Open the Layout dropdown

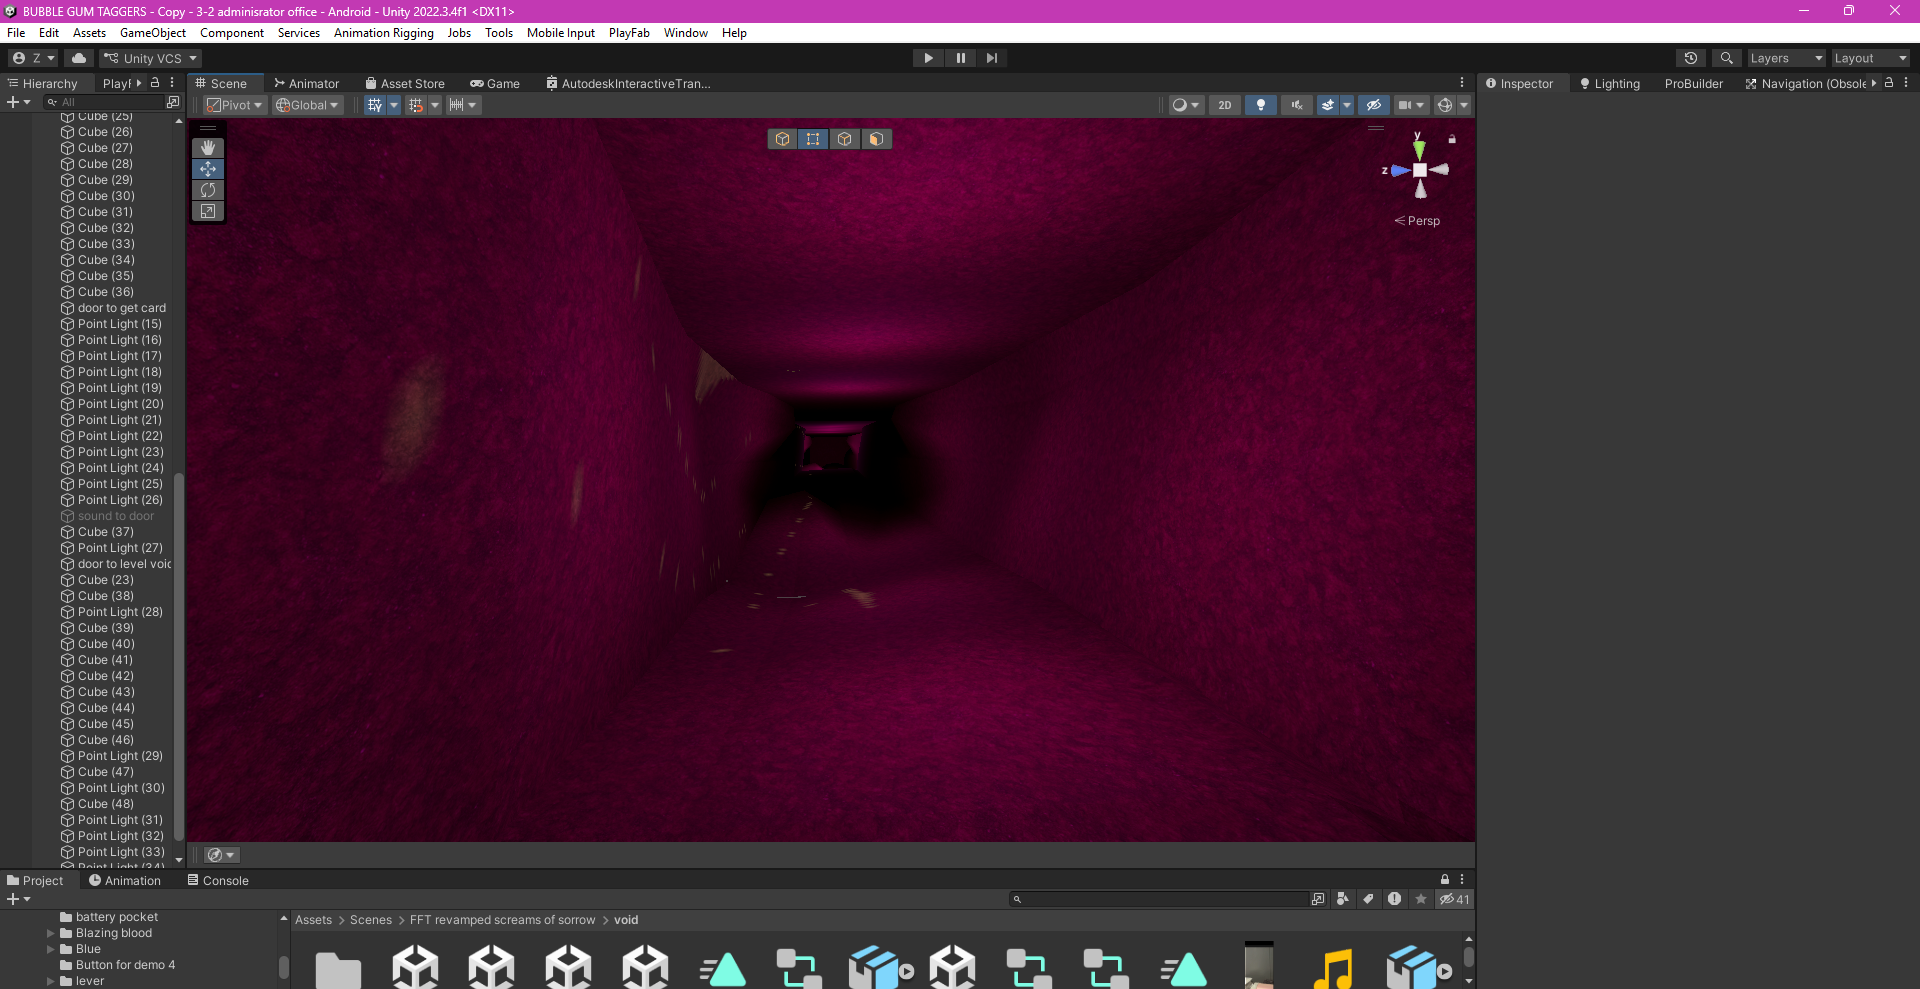tap(1870, 58)
